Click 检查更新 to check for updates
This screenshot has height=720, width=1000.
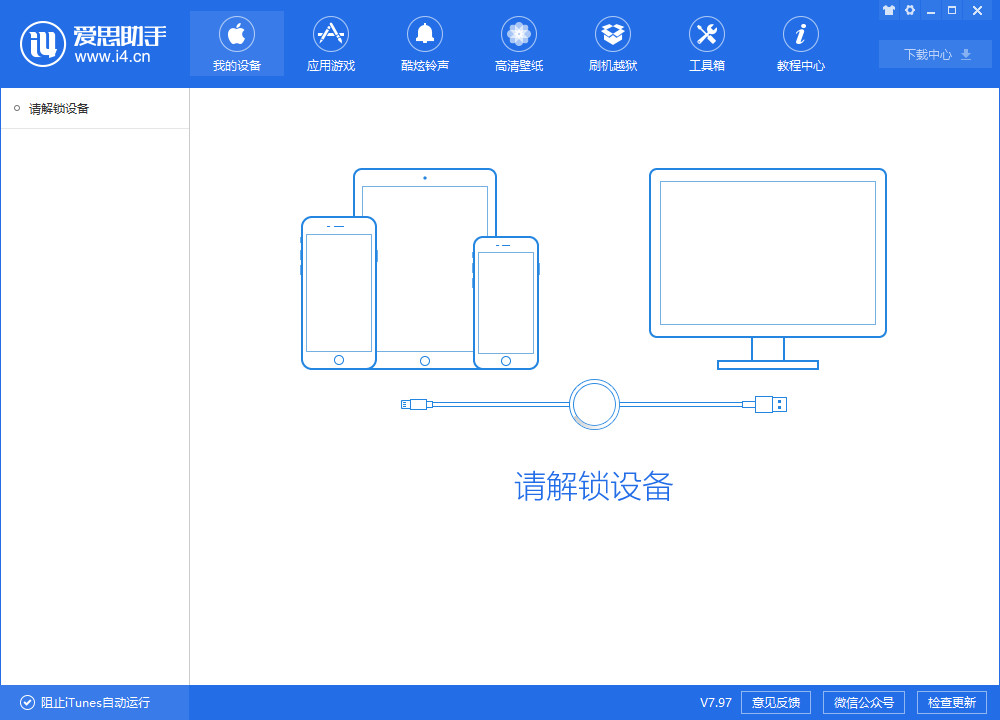click(951, 702)
